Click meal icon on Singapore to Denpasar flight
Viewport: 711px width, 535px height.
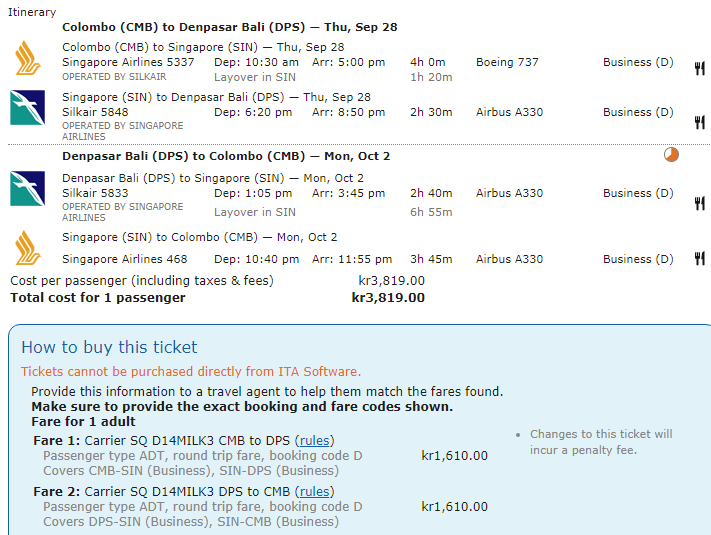[699, 122]
